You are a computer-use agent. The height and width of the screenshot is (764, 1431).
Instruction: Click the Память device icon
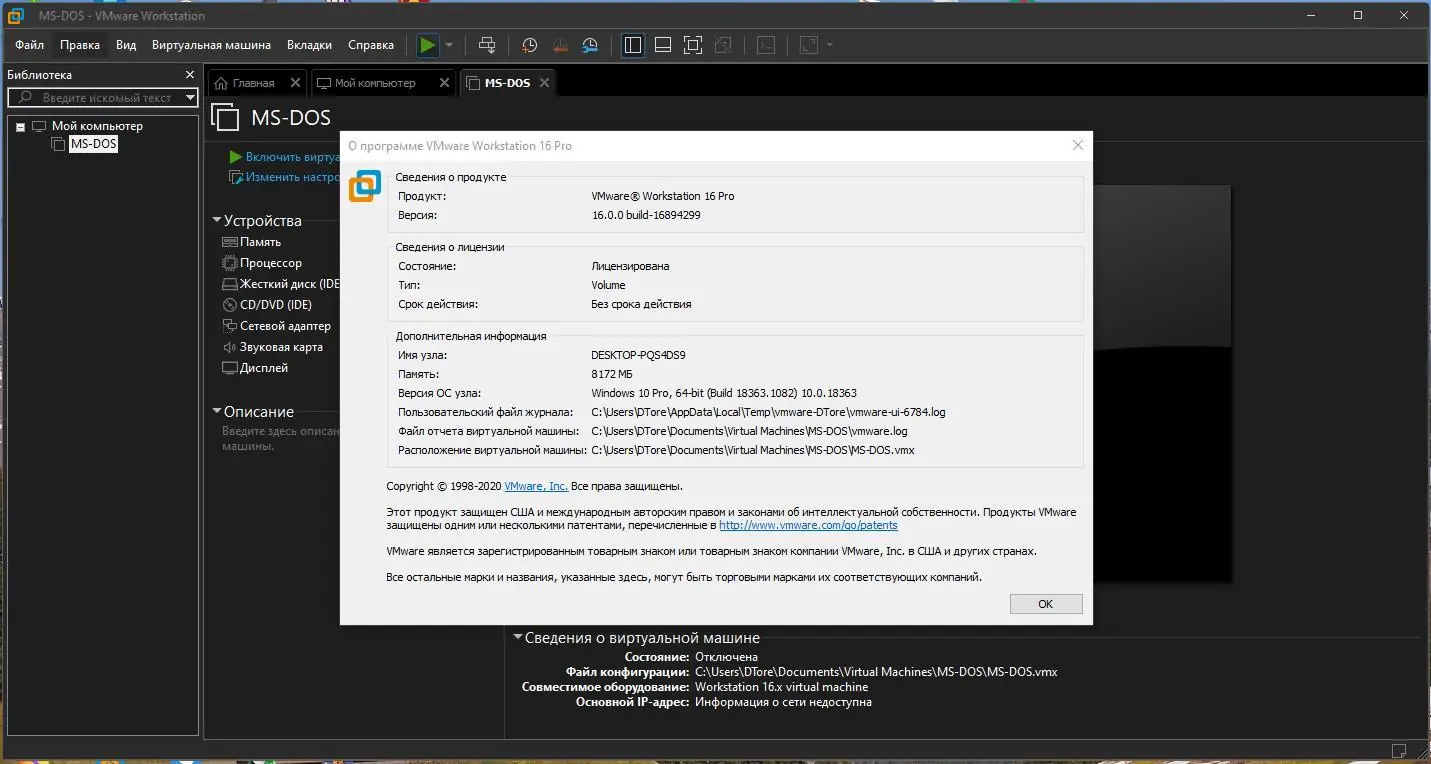[230, 242]
